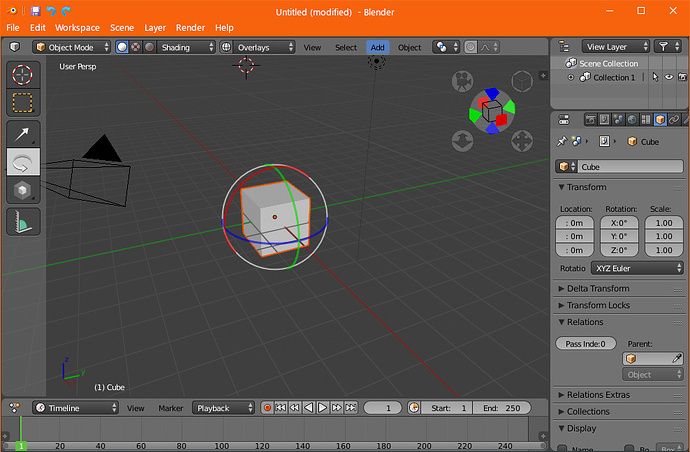This screenshot has height=452, width=690.
Task: Open the Select menu in viewport header
Action: click(x=345, y=47)
